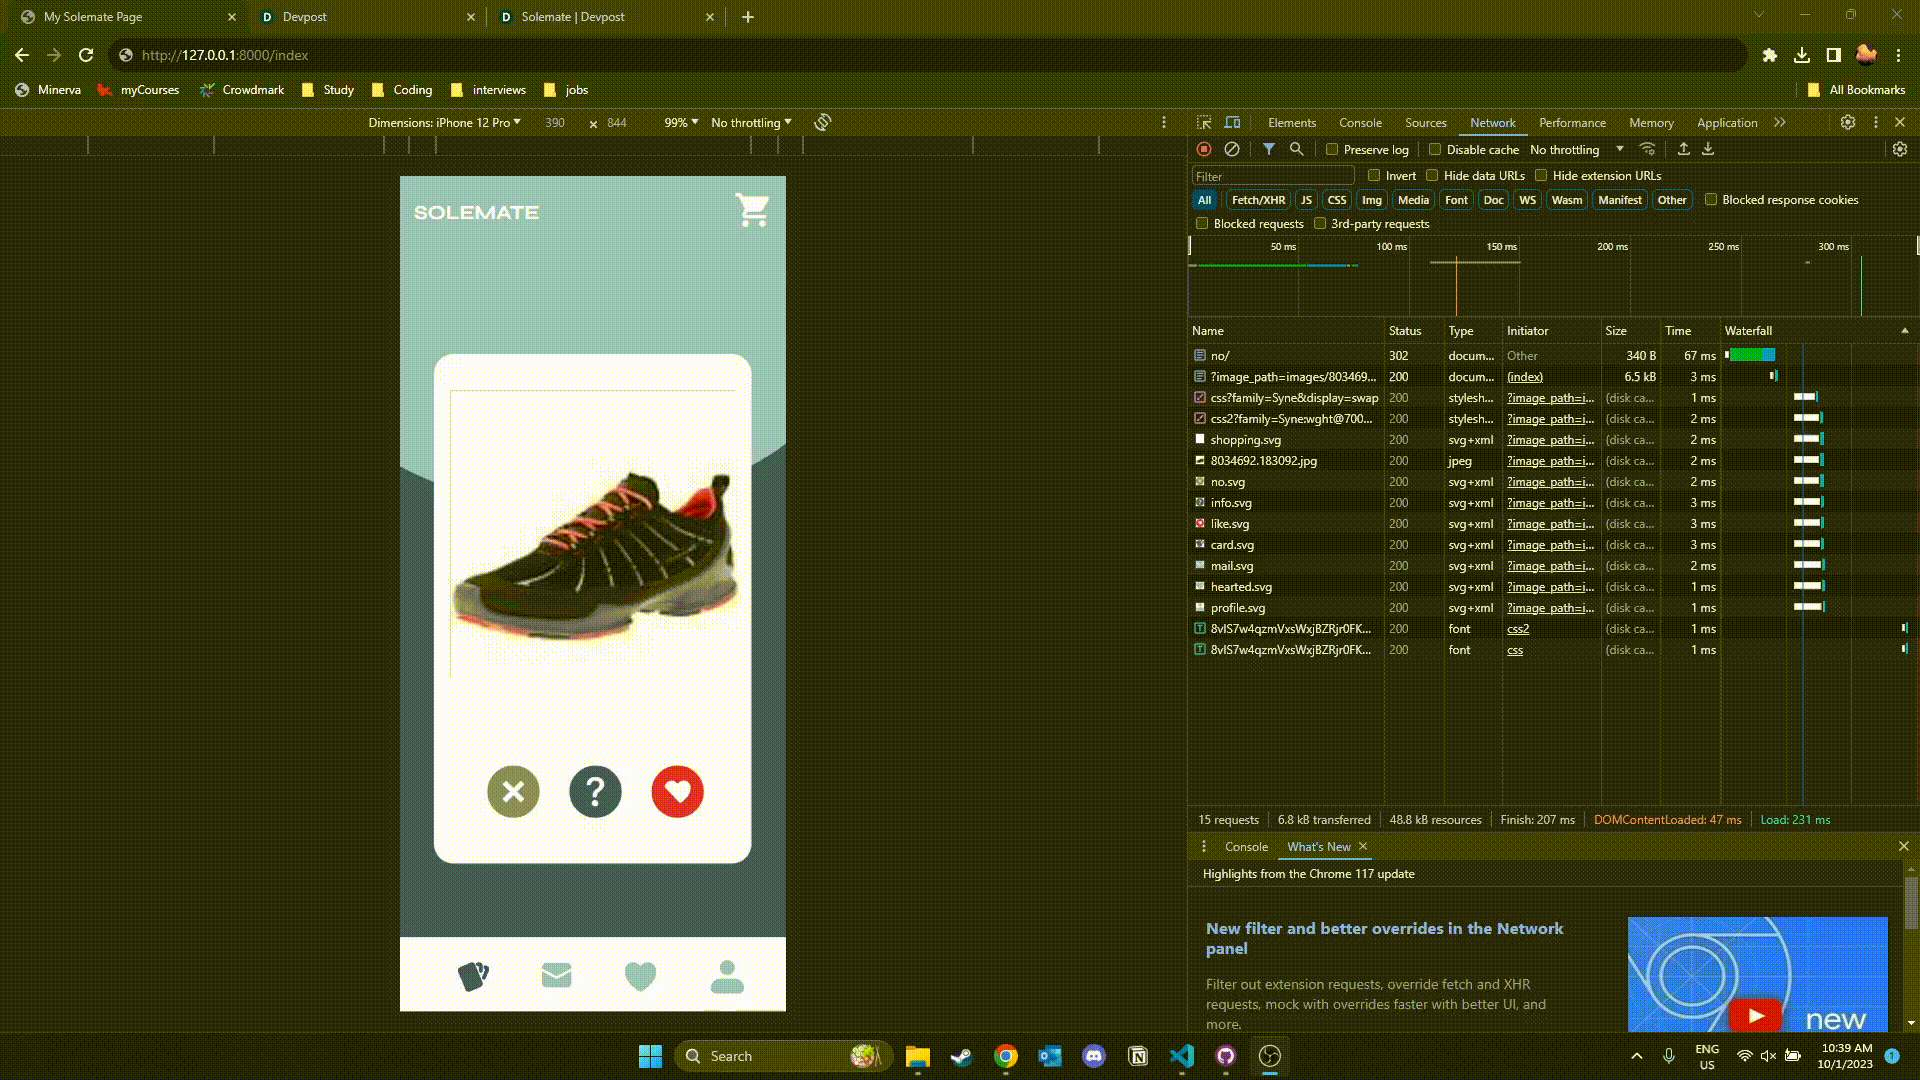Click the rotate device orientation icon
Viewport: 1920px width, 1080px height.
(822, 122)
